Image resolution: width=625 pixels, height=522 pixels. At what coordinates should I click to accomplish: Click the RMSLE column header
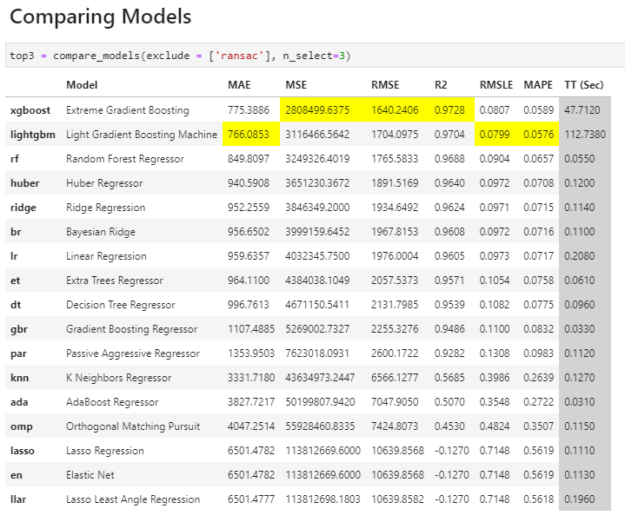point(496,85)
